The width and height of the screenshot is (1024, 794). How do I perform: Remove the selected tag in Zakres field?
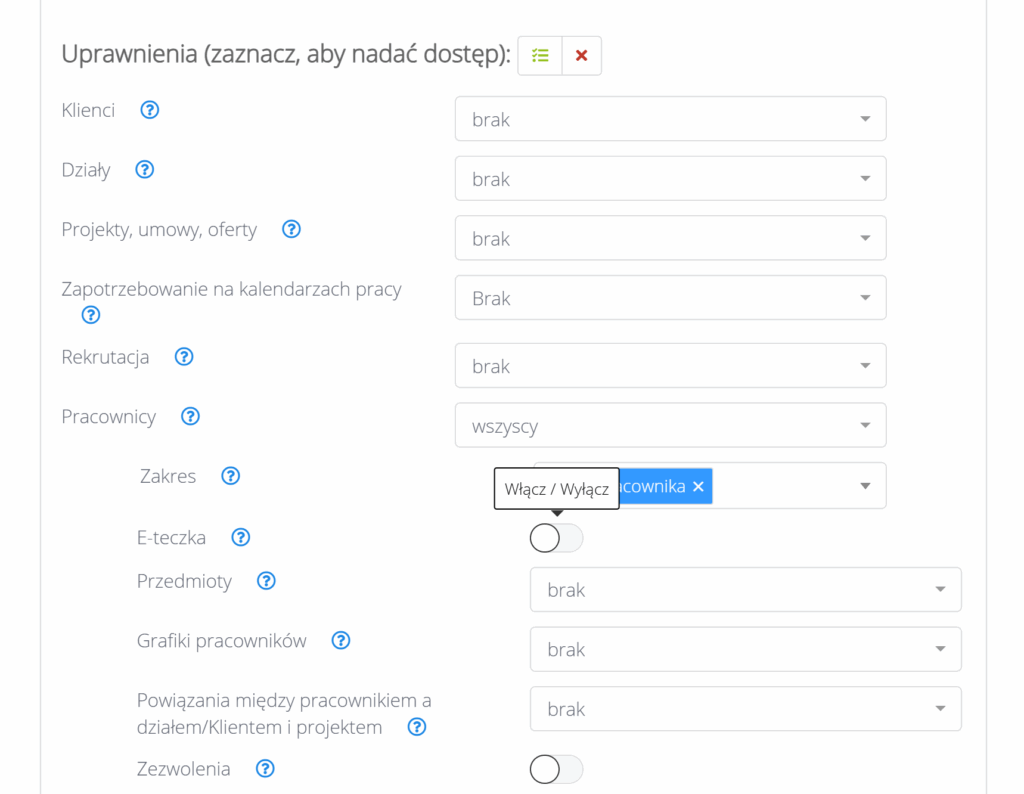coord(698,486)
